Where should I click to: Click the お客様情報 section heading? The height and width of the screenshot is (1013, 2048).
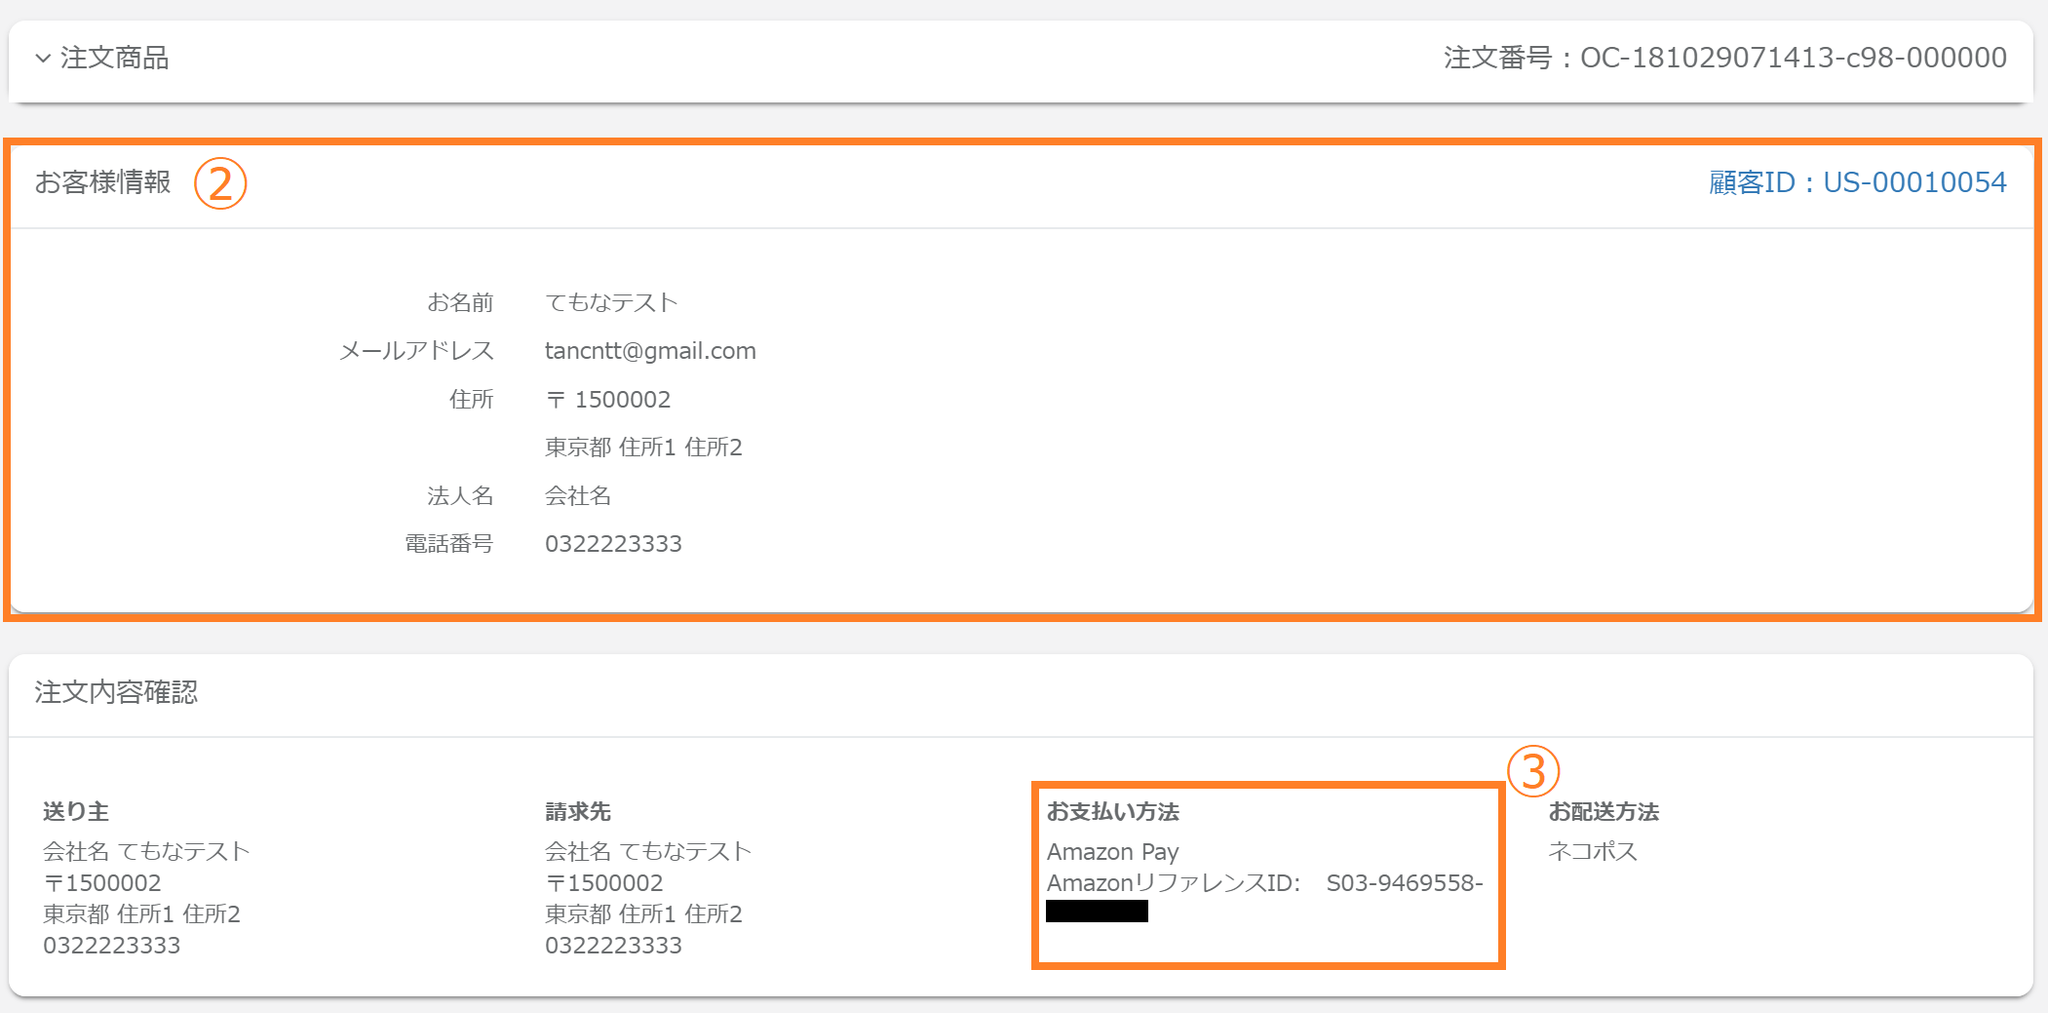pos(103,182)
